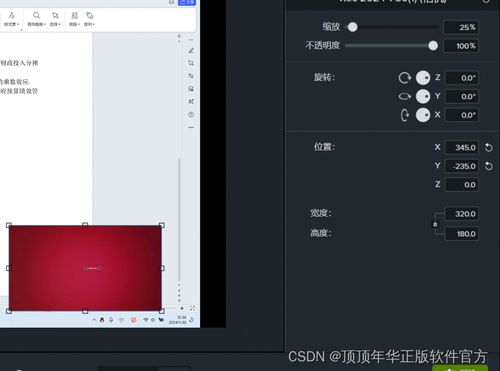Click the cursor select icon in side panel

(191, 63)
